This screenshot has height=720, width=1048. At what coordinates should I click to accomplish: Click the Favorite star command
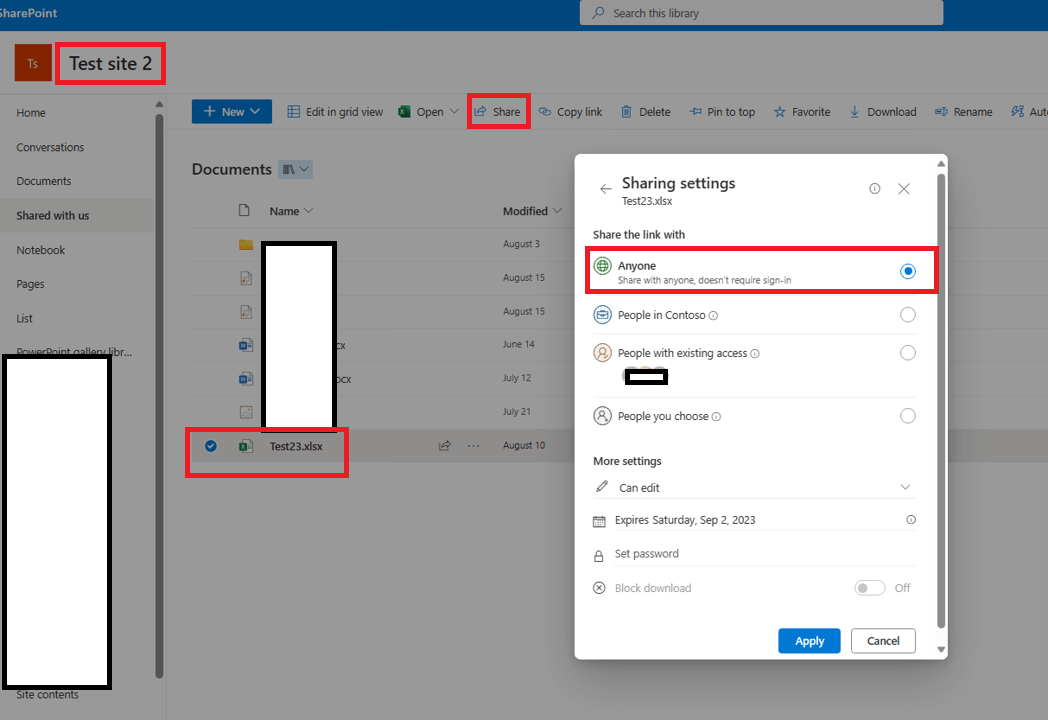tap(802, 112)
